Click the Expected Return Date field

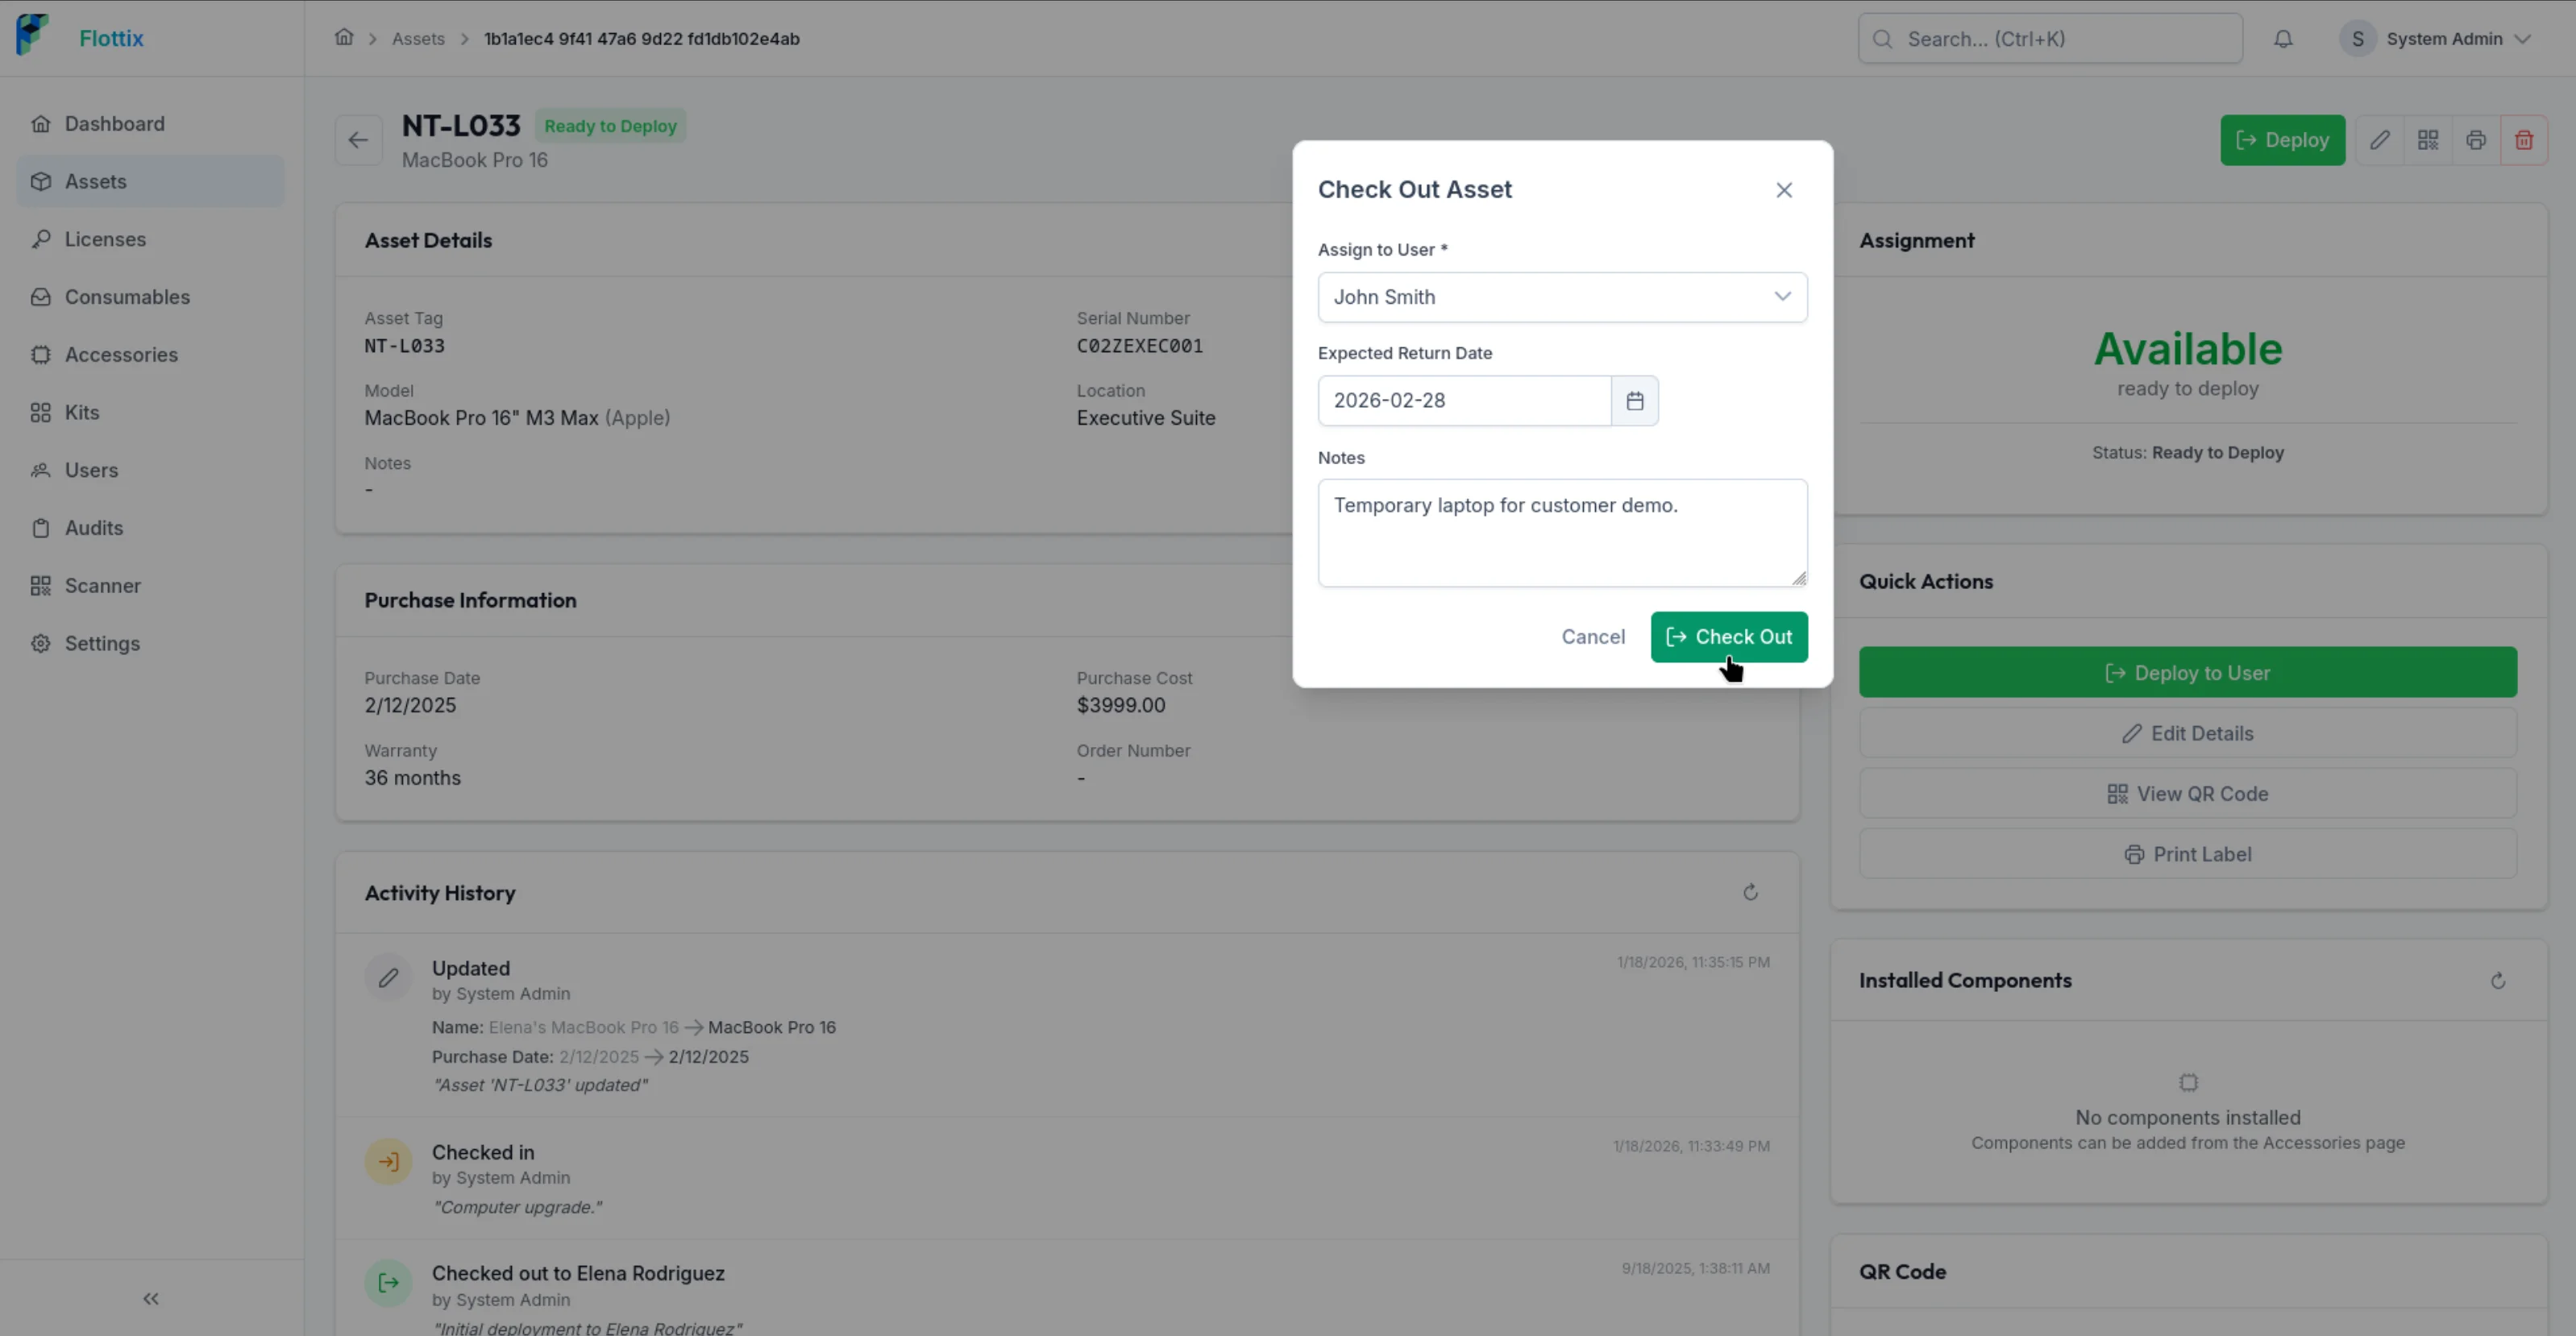[1463, 401]
